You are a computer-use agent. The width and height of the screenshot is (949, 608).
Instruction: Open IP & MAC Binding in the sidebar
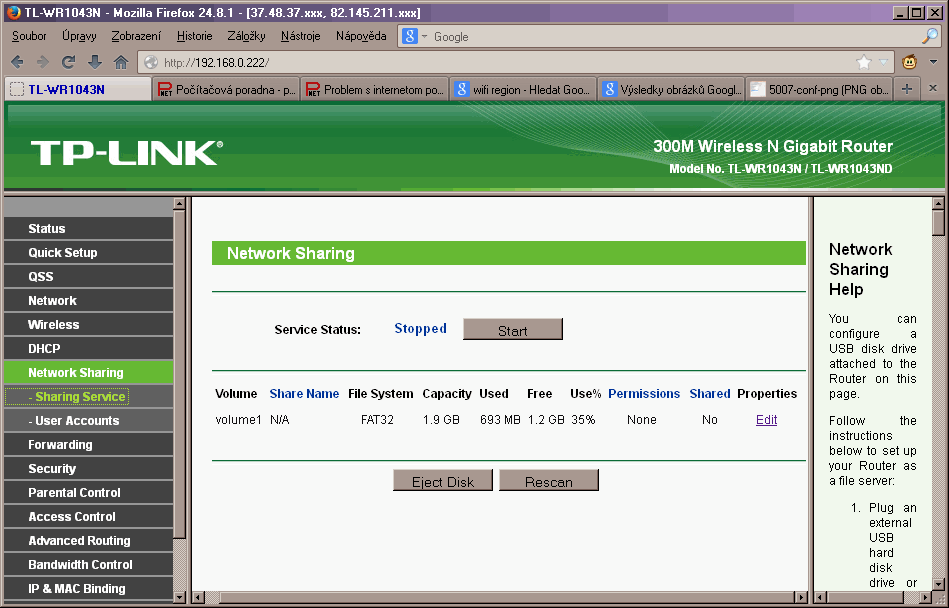coord(88,589)
